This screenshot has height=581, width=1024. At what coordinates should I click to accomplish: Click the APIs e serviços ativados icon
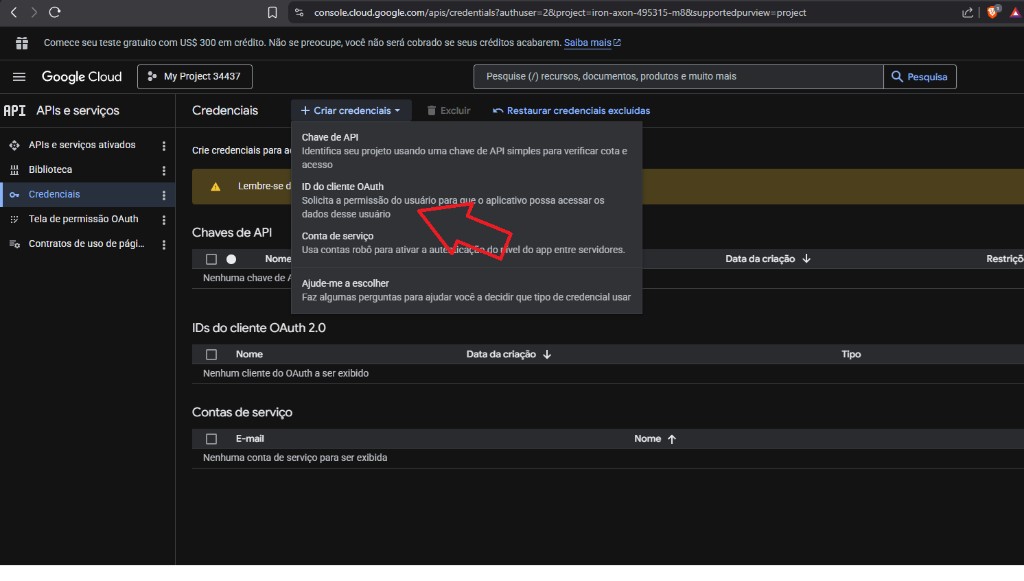tap(14, 145)
